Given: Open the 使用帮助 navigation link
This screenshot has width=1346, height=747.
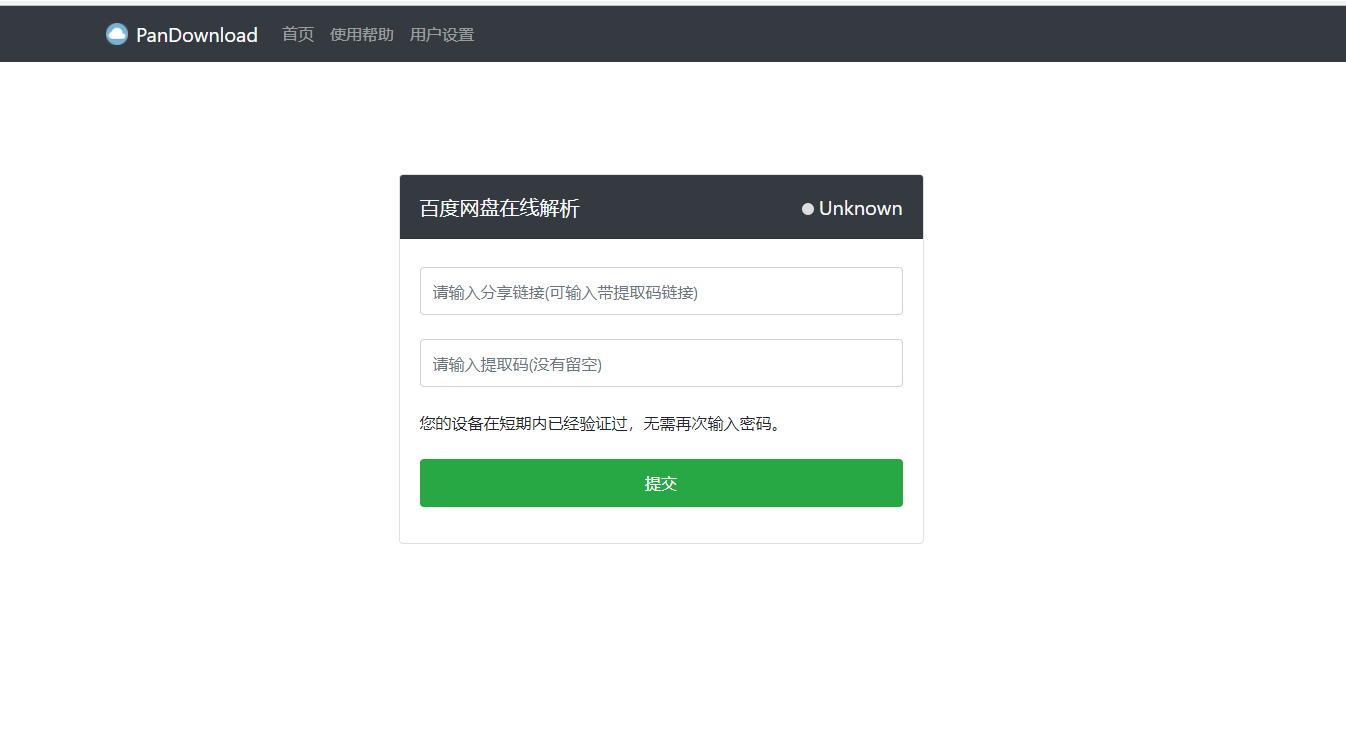Looking at the screenshot, I should click(362, 35).
